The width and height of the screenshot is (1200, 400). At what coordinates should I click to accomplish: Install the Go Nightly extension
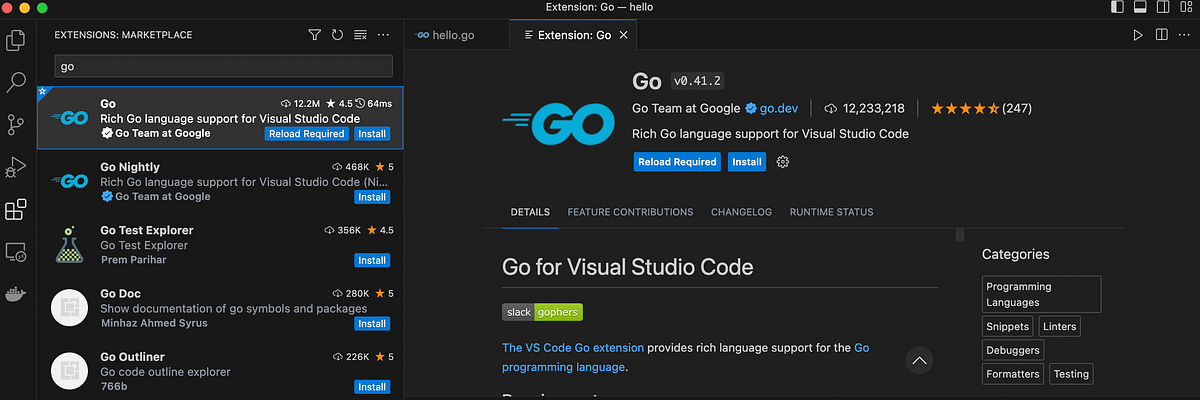pos(372,197)
